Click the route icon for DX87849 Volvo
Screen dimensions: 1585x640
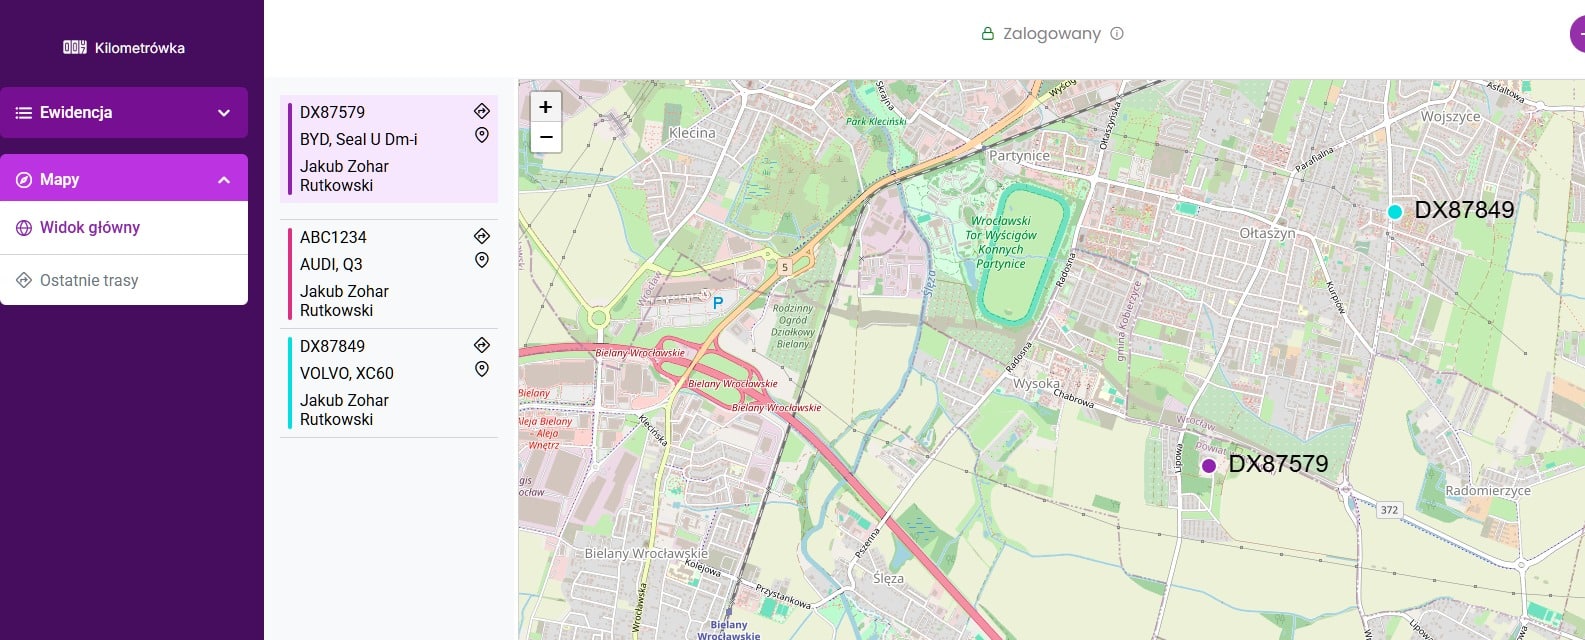pos(481,345)
